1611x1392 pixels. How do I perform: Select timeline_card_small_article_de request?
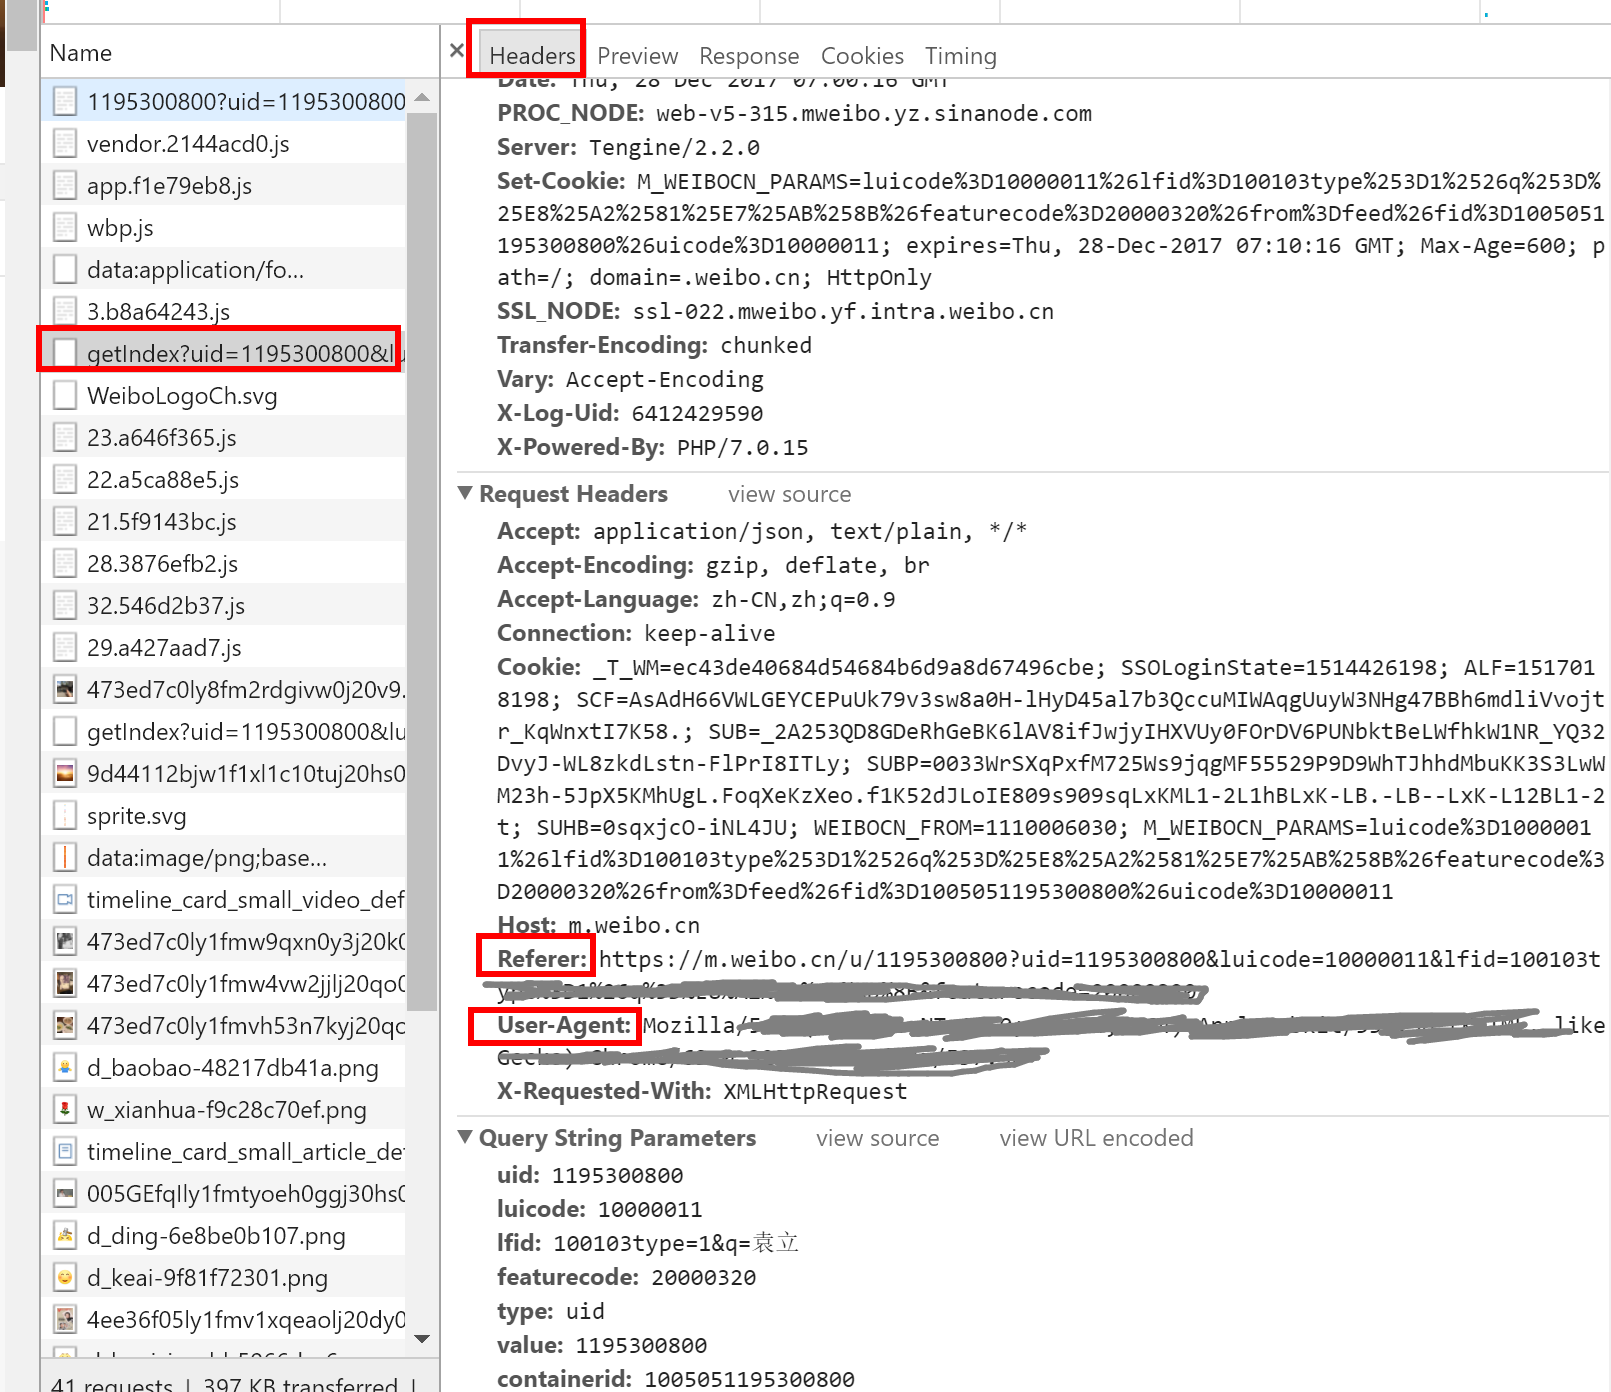pyautogui.click(x=224, y=1152)
